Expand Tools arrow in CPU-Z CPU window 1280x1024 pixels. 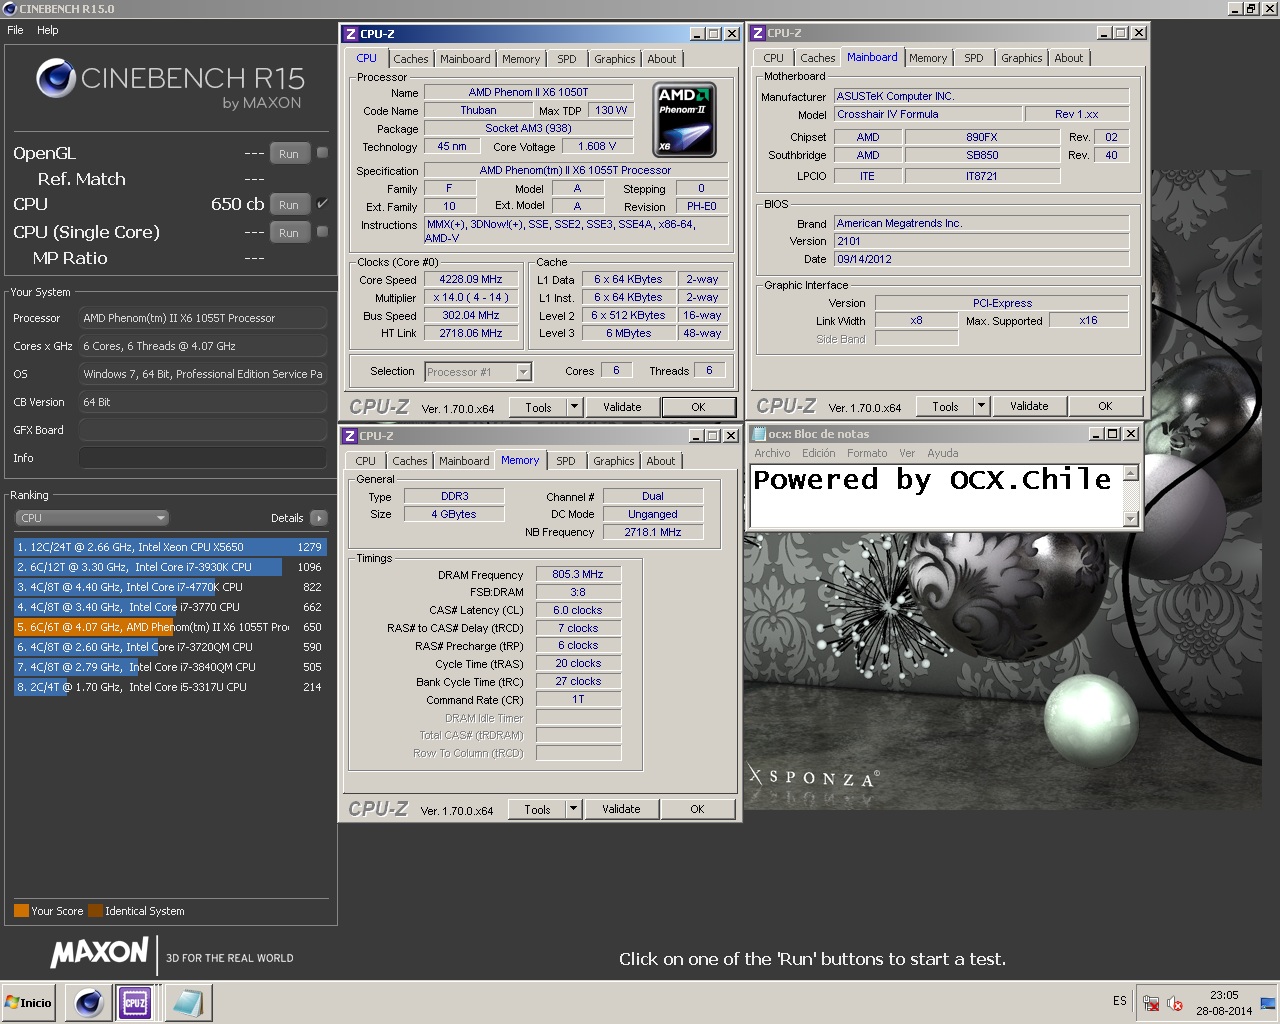(x=574, y=407)
